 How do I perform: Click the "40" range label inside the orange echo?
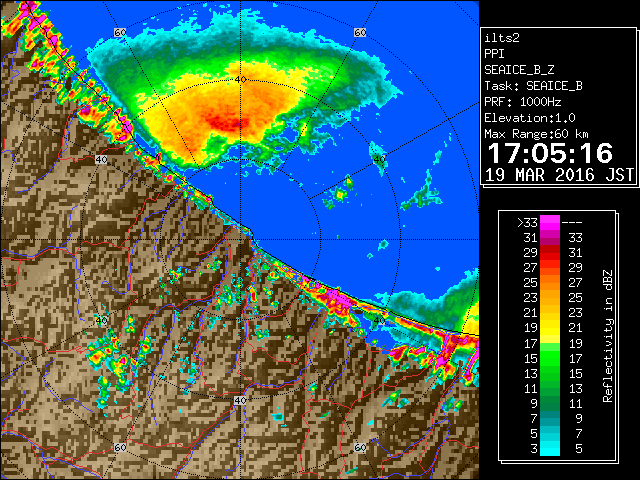point(241,79)
